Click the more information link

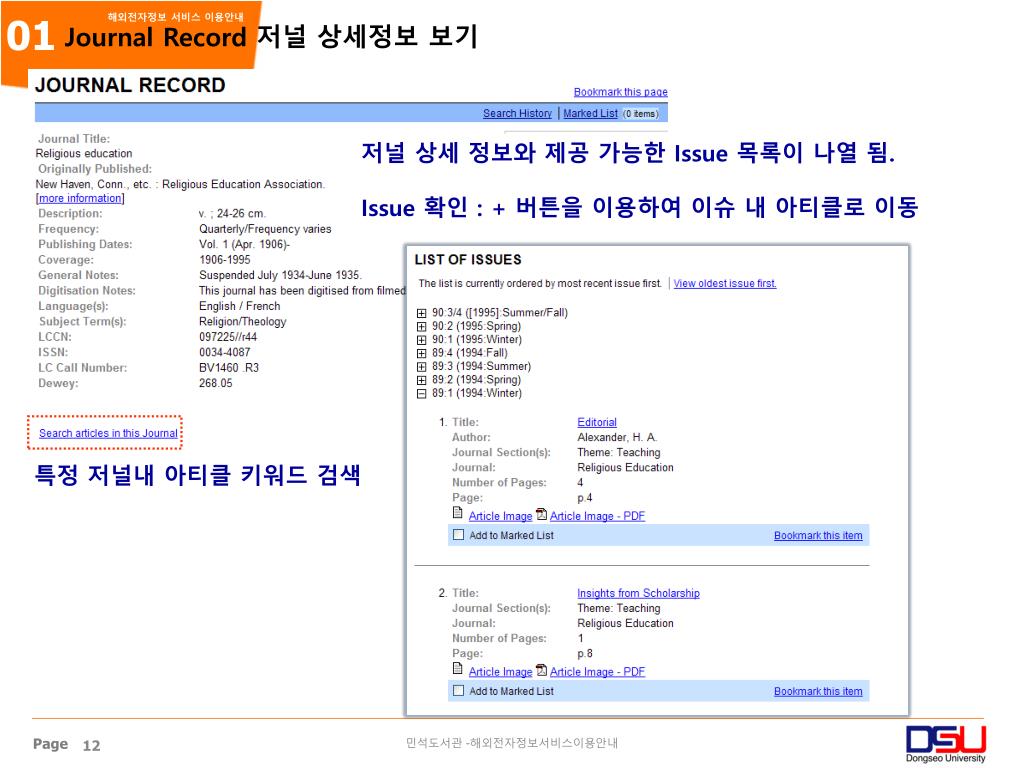pyautogui.click(x=80, y=199)
